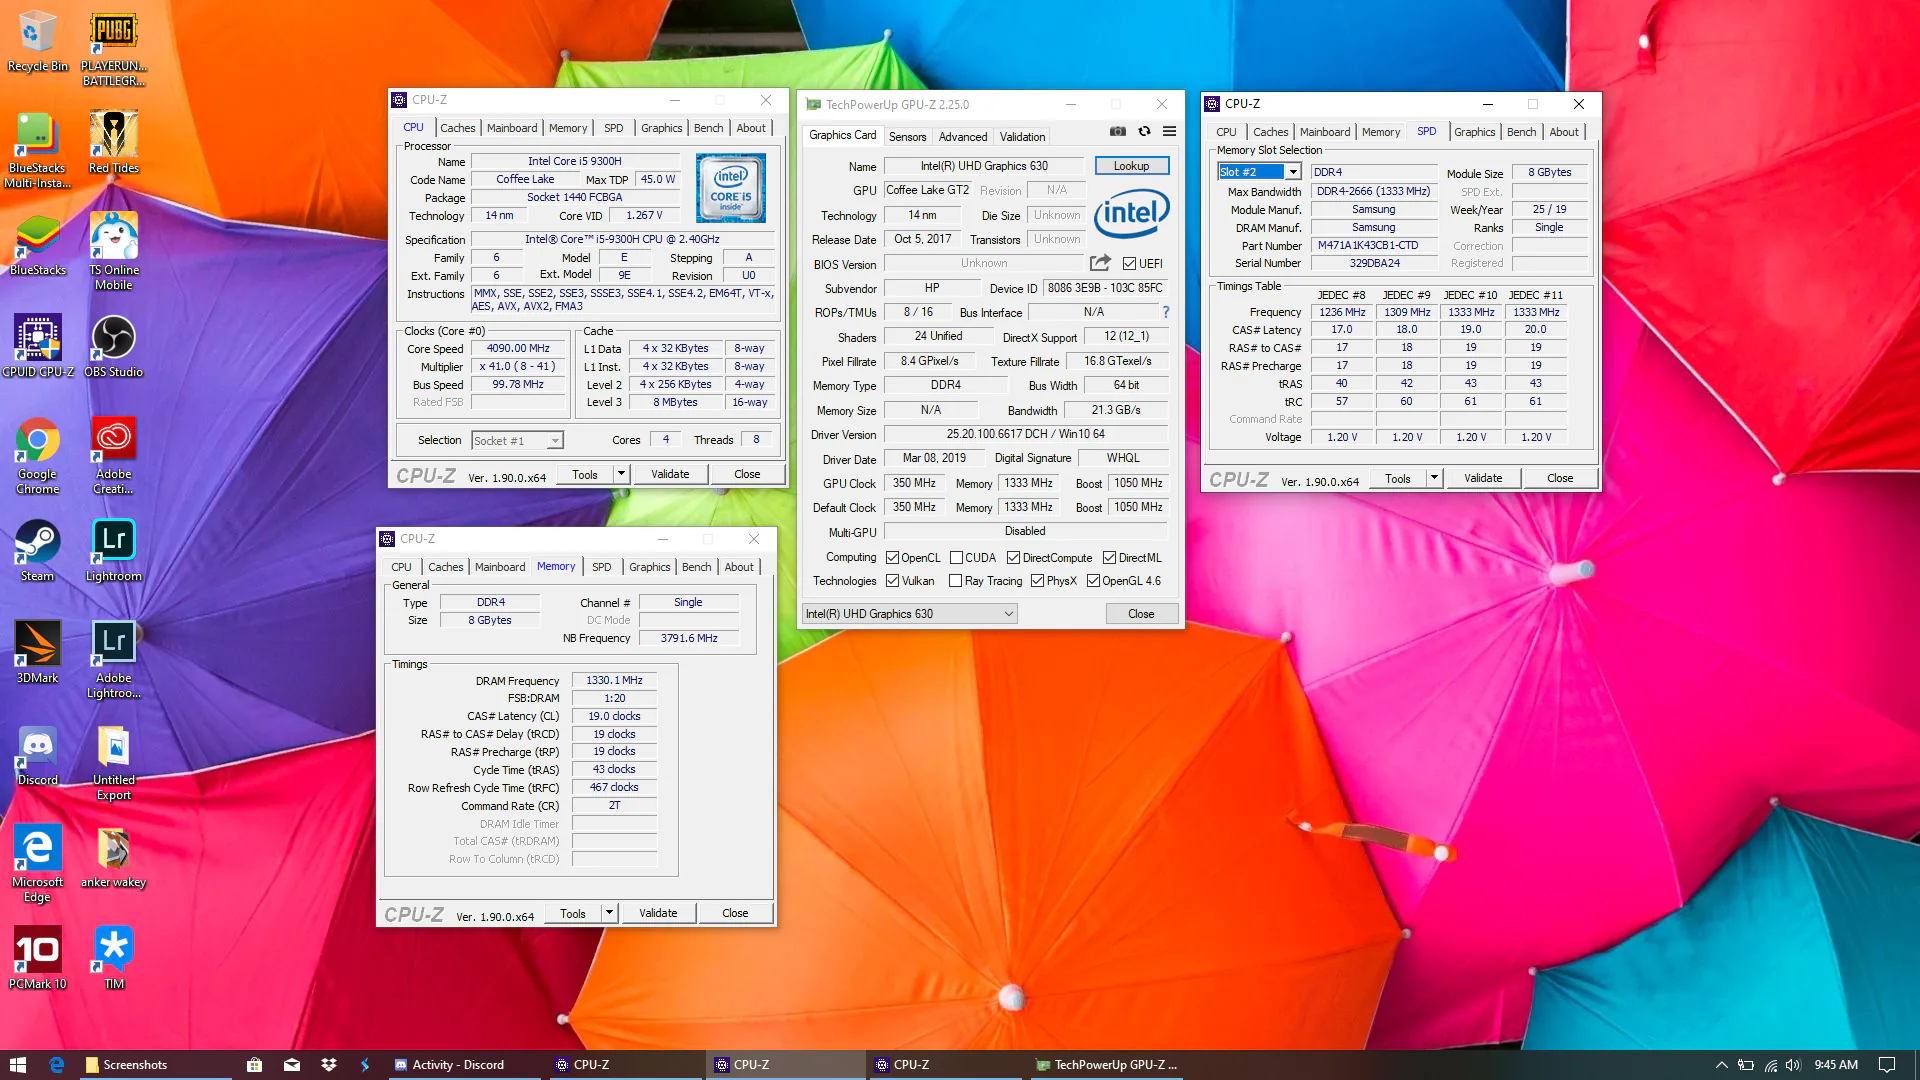The width and height of the screenshot is (1920, 1080).
Task: Toggle the Ray Tracing checkbox
Action: (955, 581)
